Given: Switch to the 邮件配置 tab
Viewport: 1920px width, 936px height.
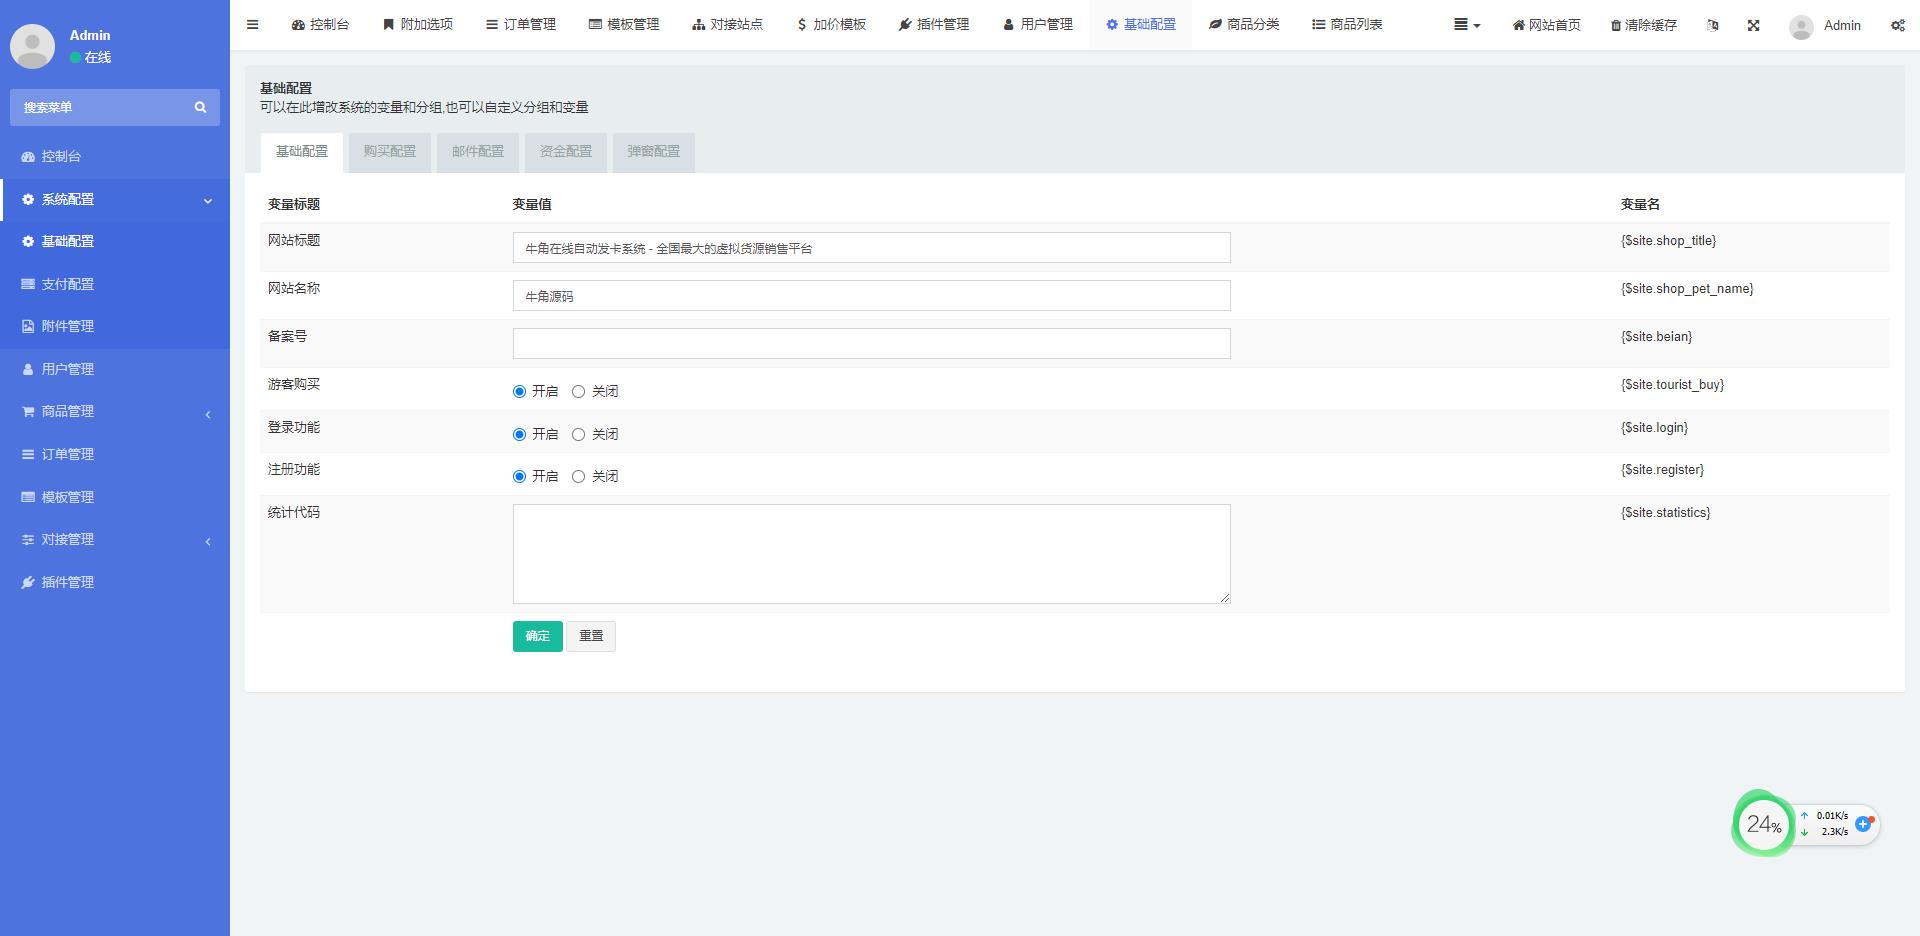Looking at the screenshot, I should point(477,152).
